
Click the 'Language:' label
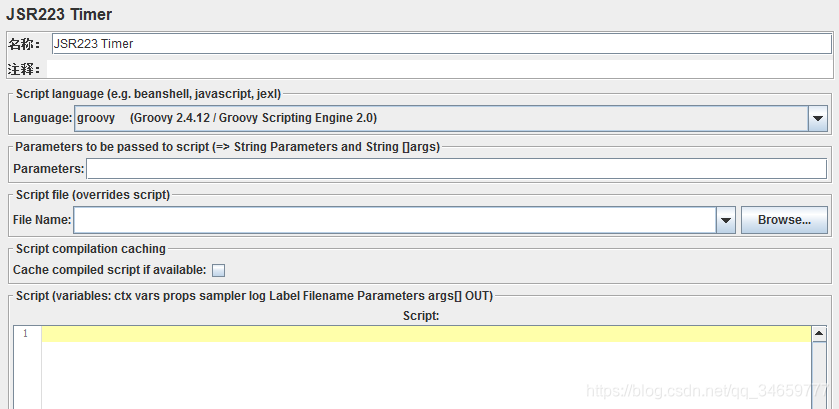click(x=43, y=118)
